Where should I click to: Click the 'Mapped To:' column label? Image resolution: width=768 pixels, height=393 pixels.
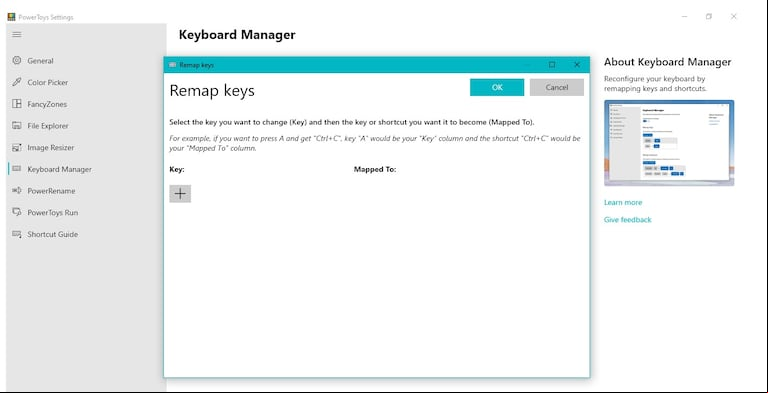click(x=375, y=170)
